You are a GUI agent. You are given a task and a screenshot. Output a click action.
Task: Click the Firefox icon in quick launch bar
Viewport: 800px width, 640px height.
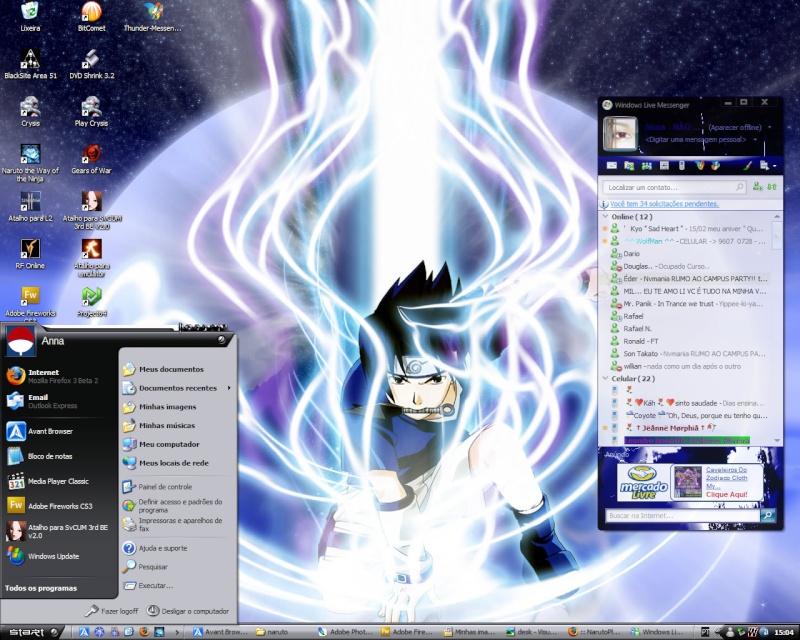144,632
